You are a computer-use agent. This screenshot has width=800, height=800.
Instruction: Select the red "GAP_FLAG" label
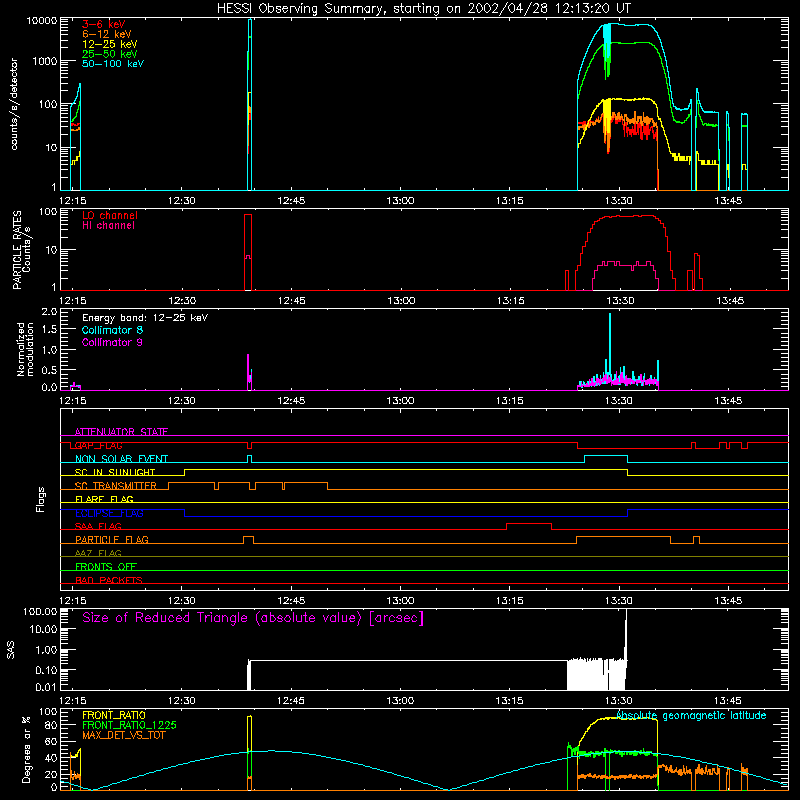tap(98, 445)
